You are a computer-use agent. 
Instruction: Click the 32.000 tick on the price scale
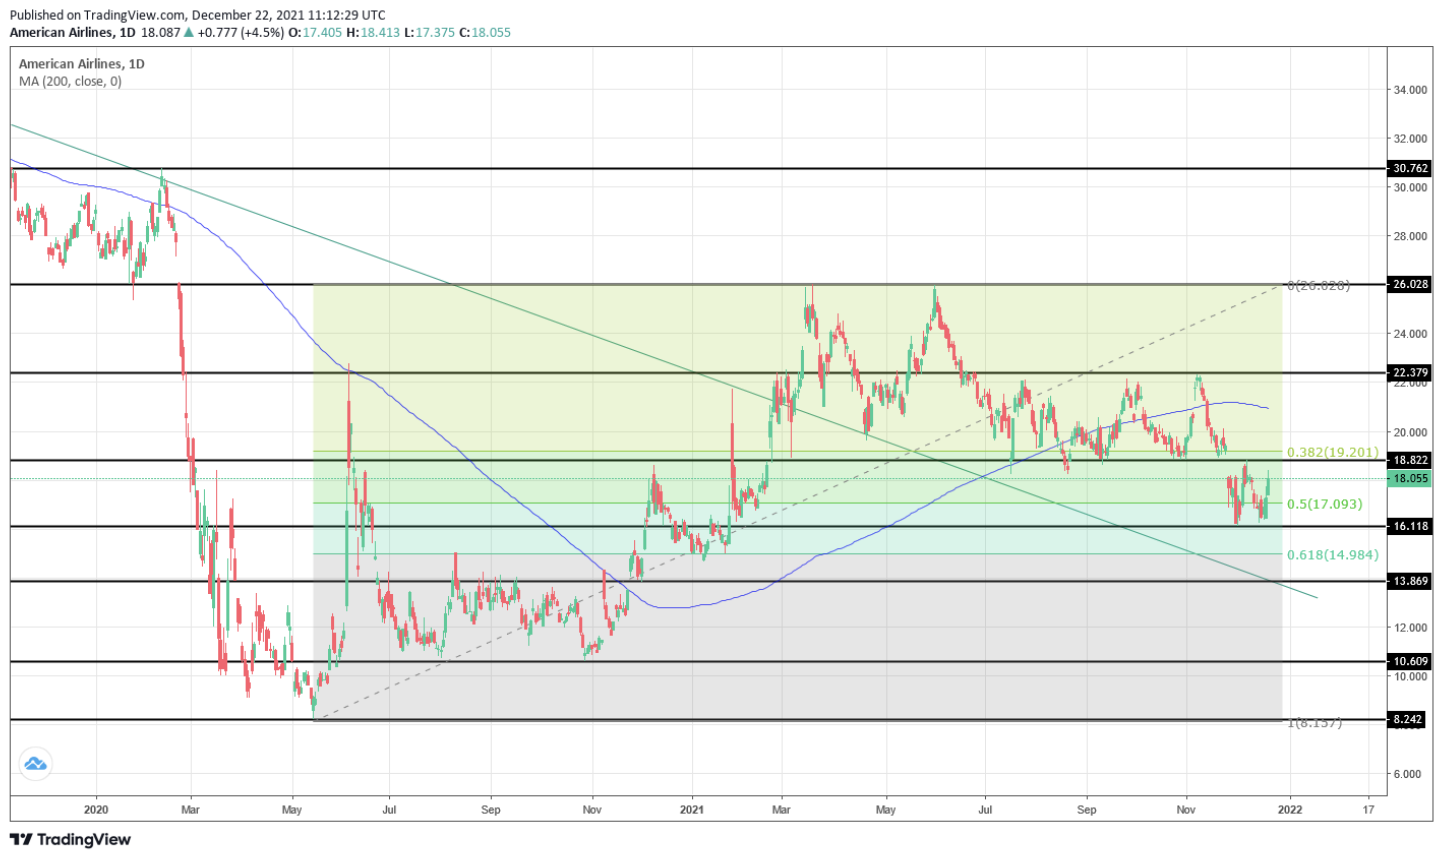1410,138
